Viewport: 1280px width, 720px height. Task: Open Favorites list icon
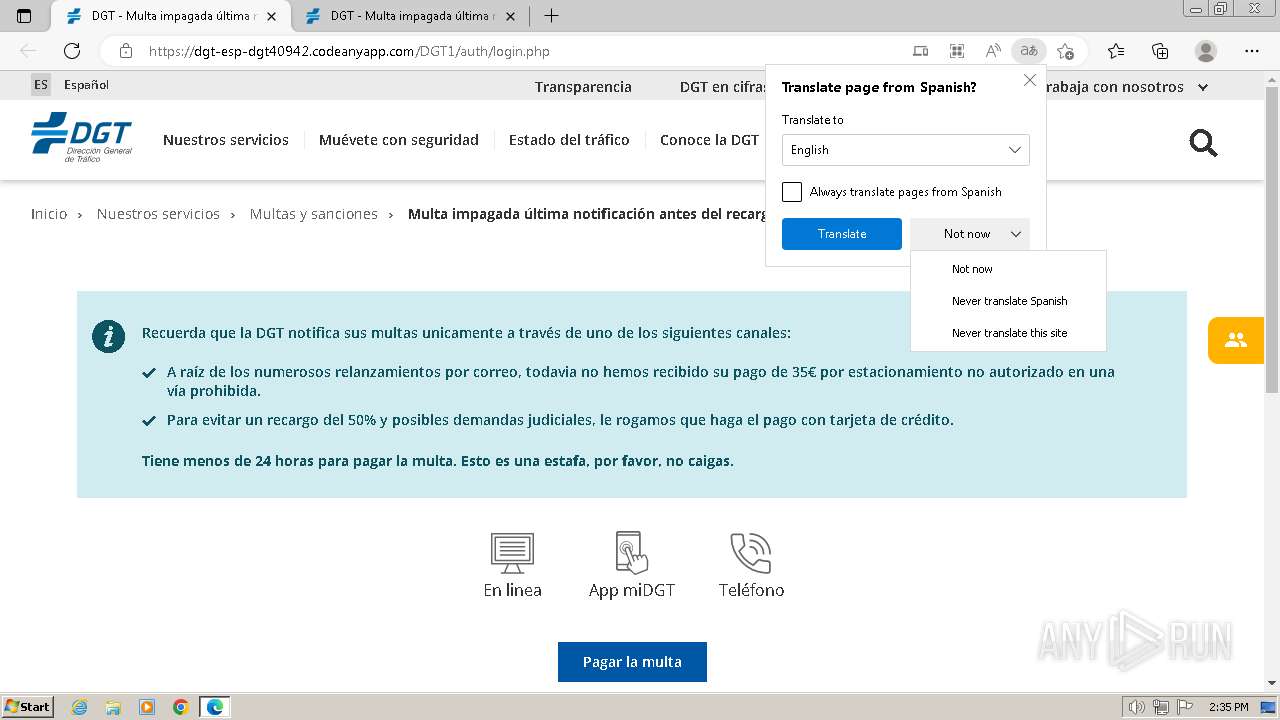(x=1116, y=51)
